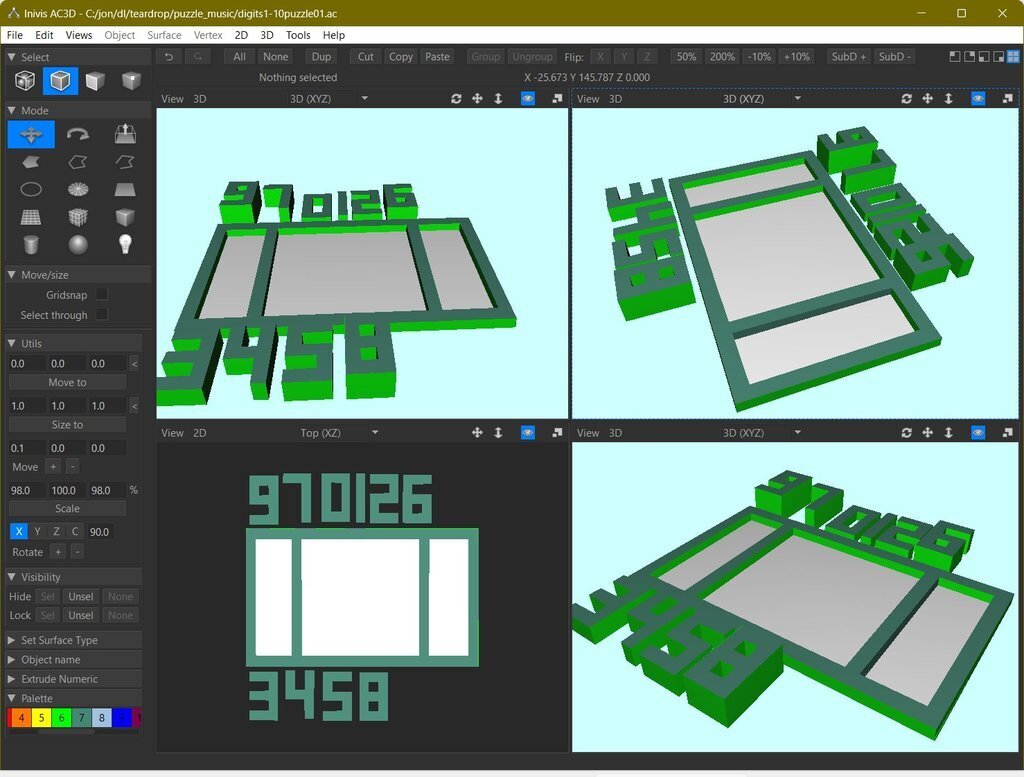Open the Views menu
This screenshot has height=777, width=1024.
pos(79,35)
